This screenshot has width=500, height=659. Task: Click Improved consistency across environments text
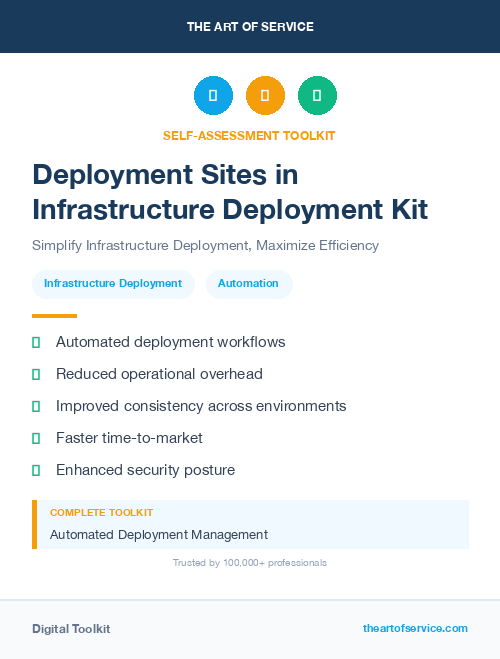(x=201, y=406)
